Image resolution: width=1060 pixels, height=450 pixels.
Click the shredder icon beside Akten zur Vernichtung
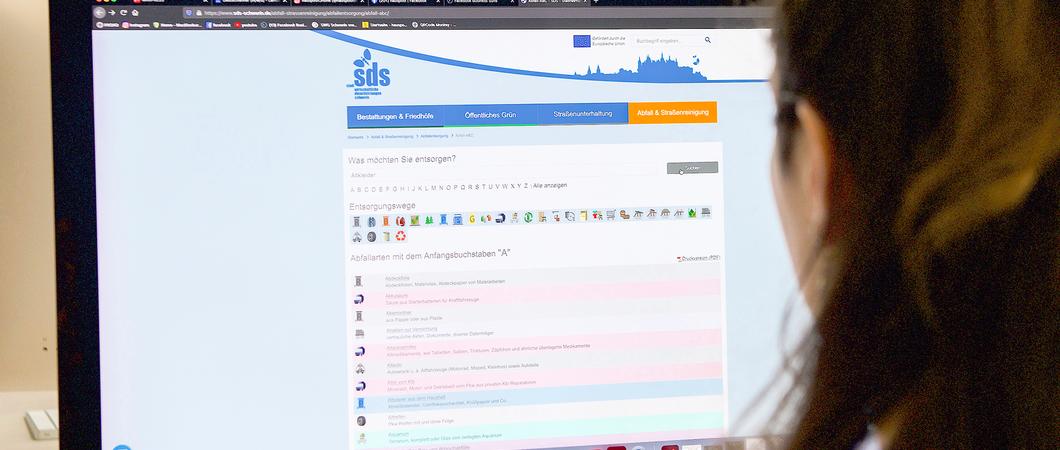click(360, 333)
